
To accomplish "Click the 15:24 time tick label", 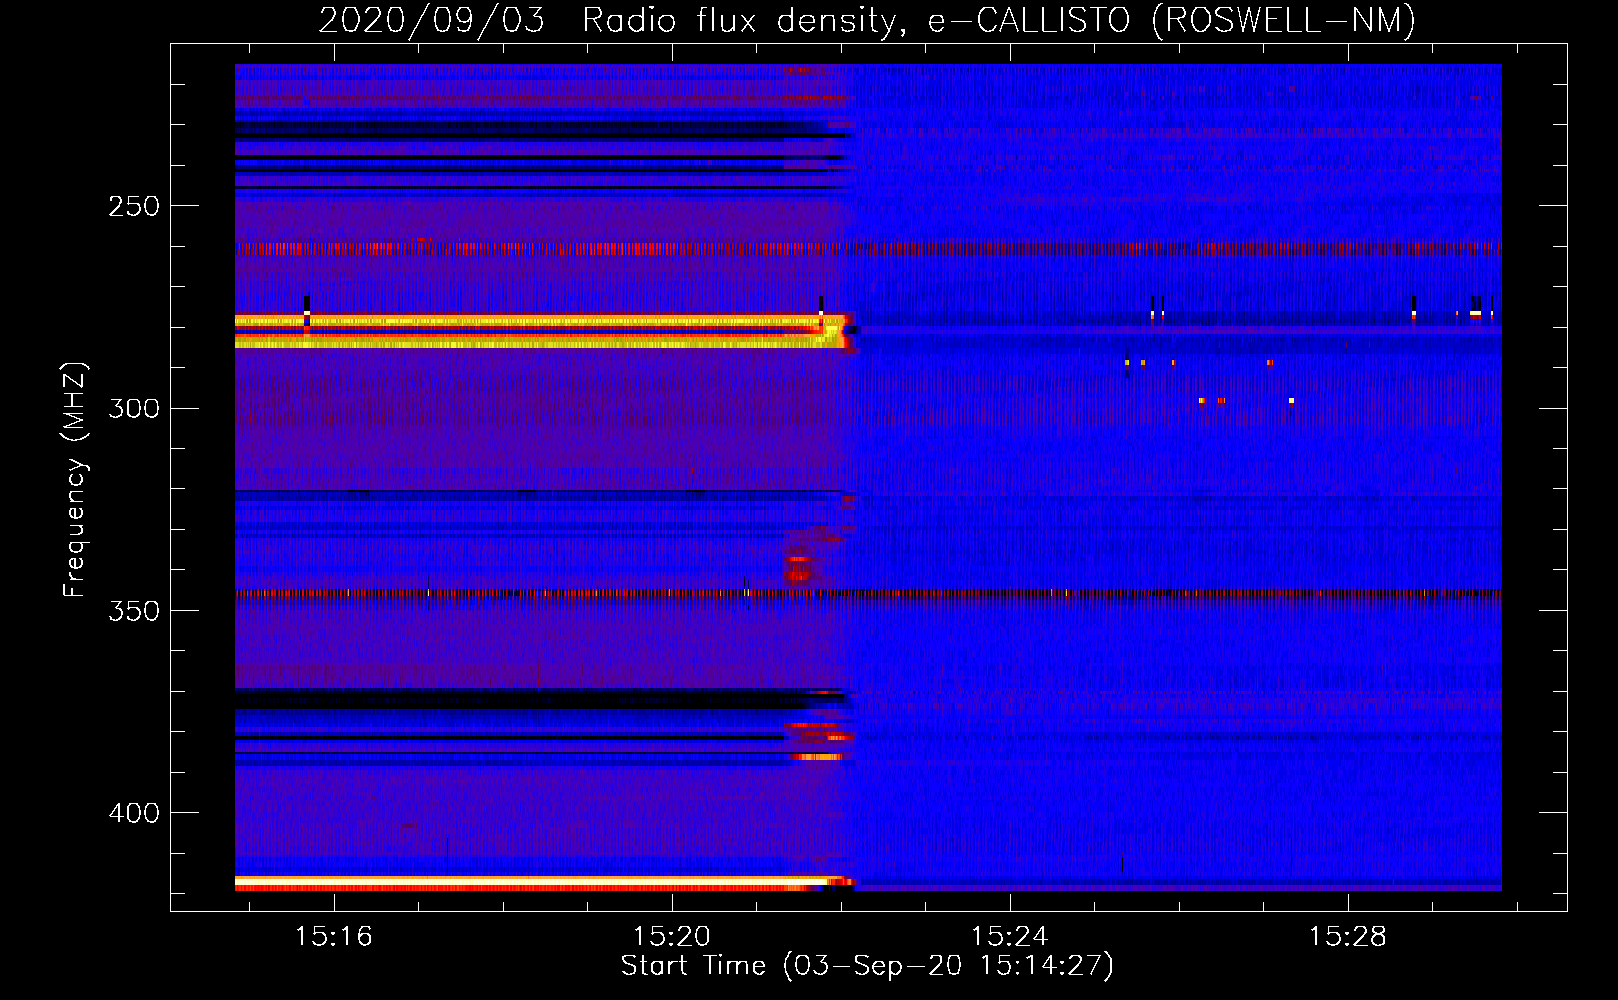I will click(1010, 936).
